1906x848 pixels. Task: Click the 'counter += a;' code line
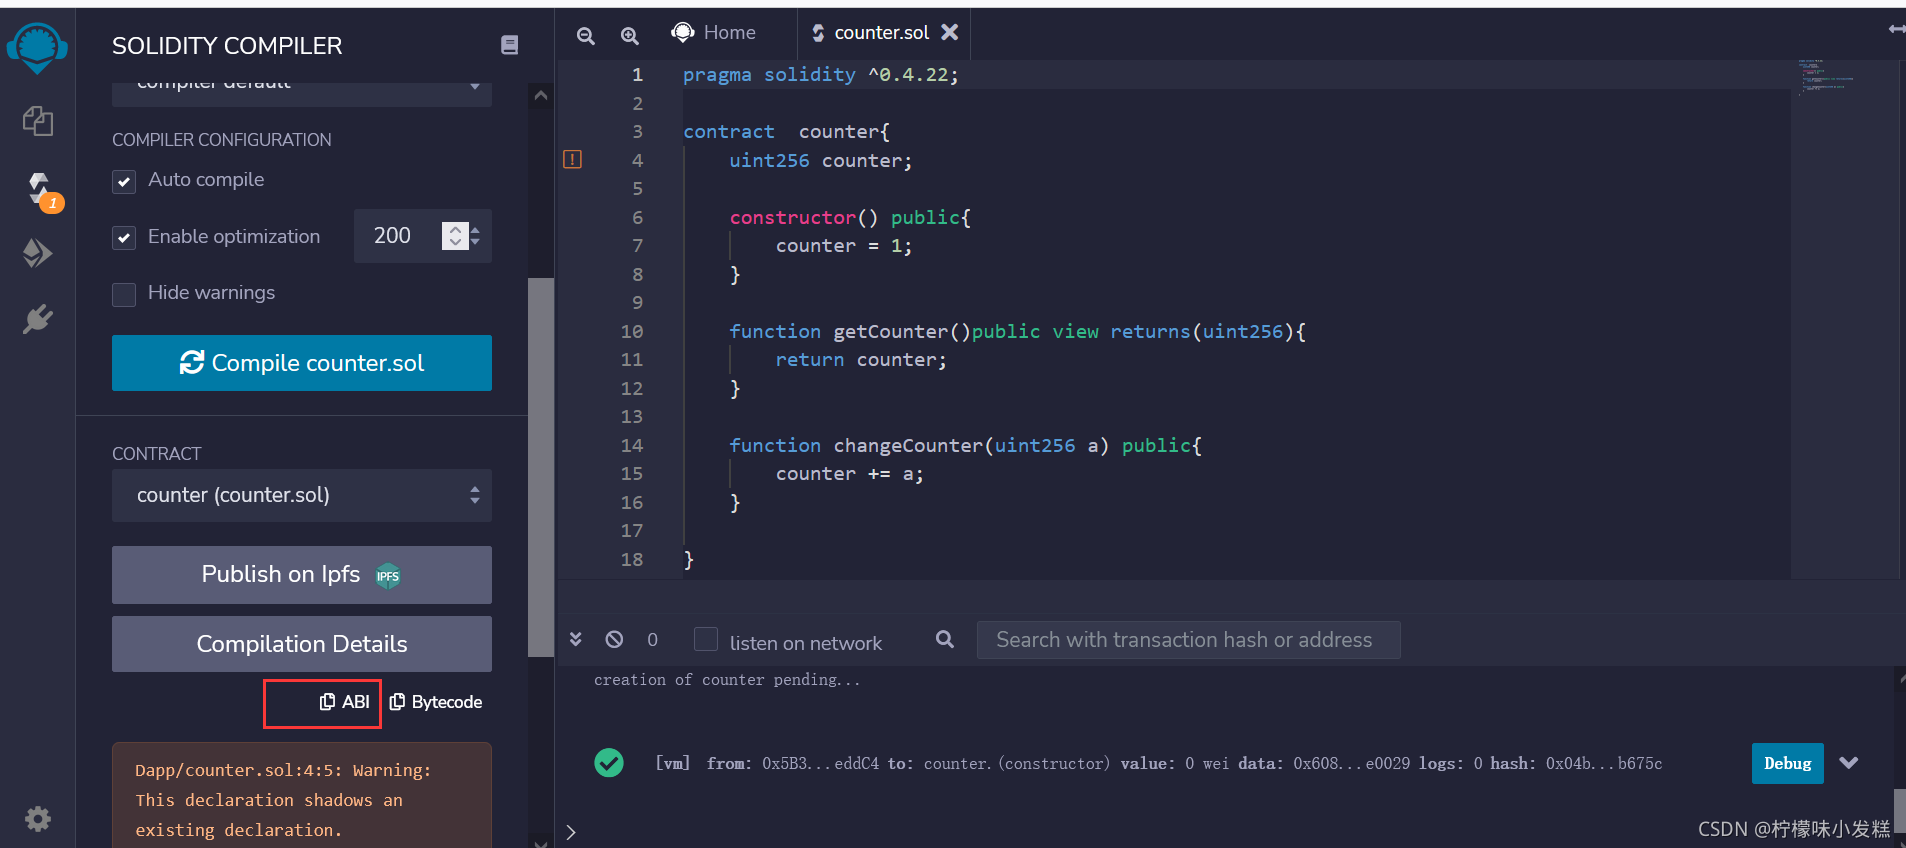coord(850,474)
